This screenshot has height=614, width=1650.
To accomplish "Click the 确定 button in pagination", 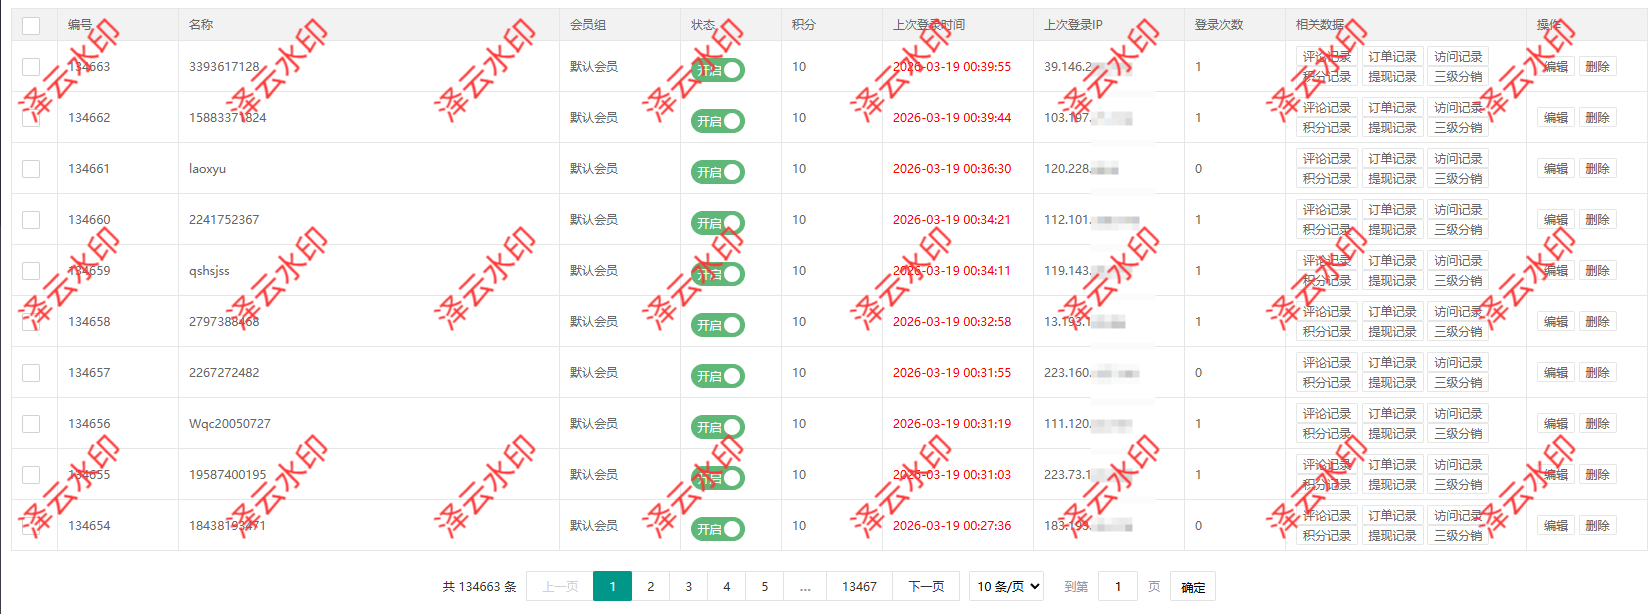I will pos(1193,587).
